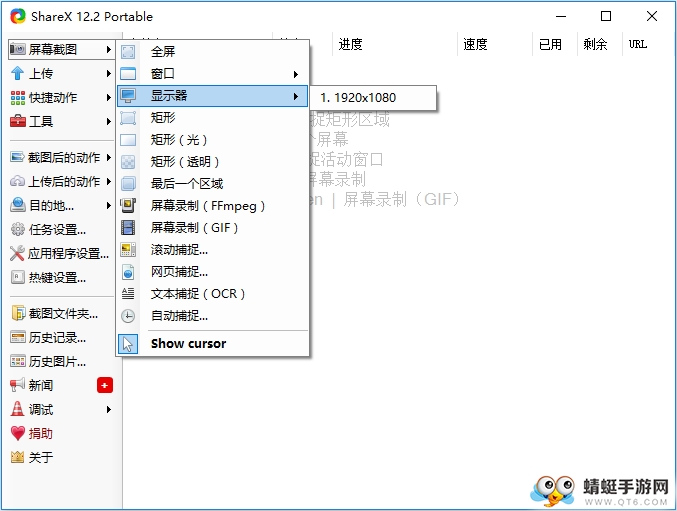The height and width of the screenshot is (511, 677).
Task: Expand the 上传 submenu arrow
Action: click(x=109, y=74)
